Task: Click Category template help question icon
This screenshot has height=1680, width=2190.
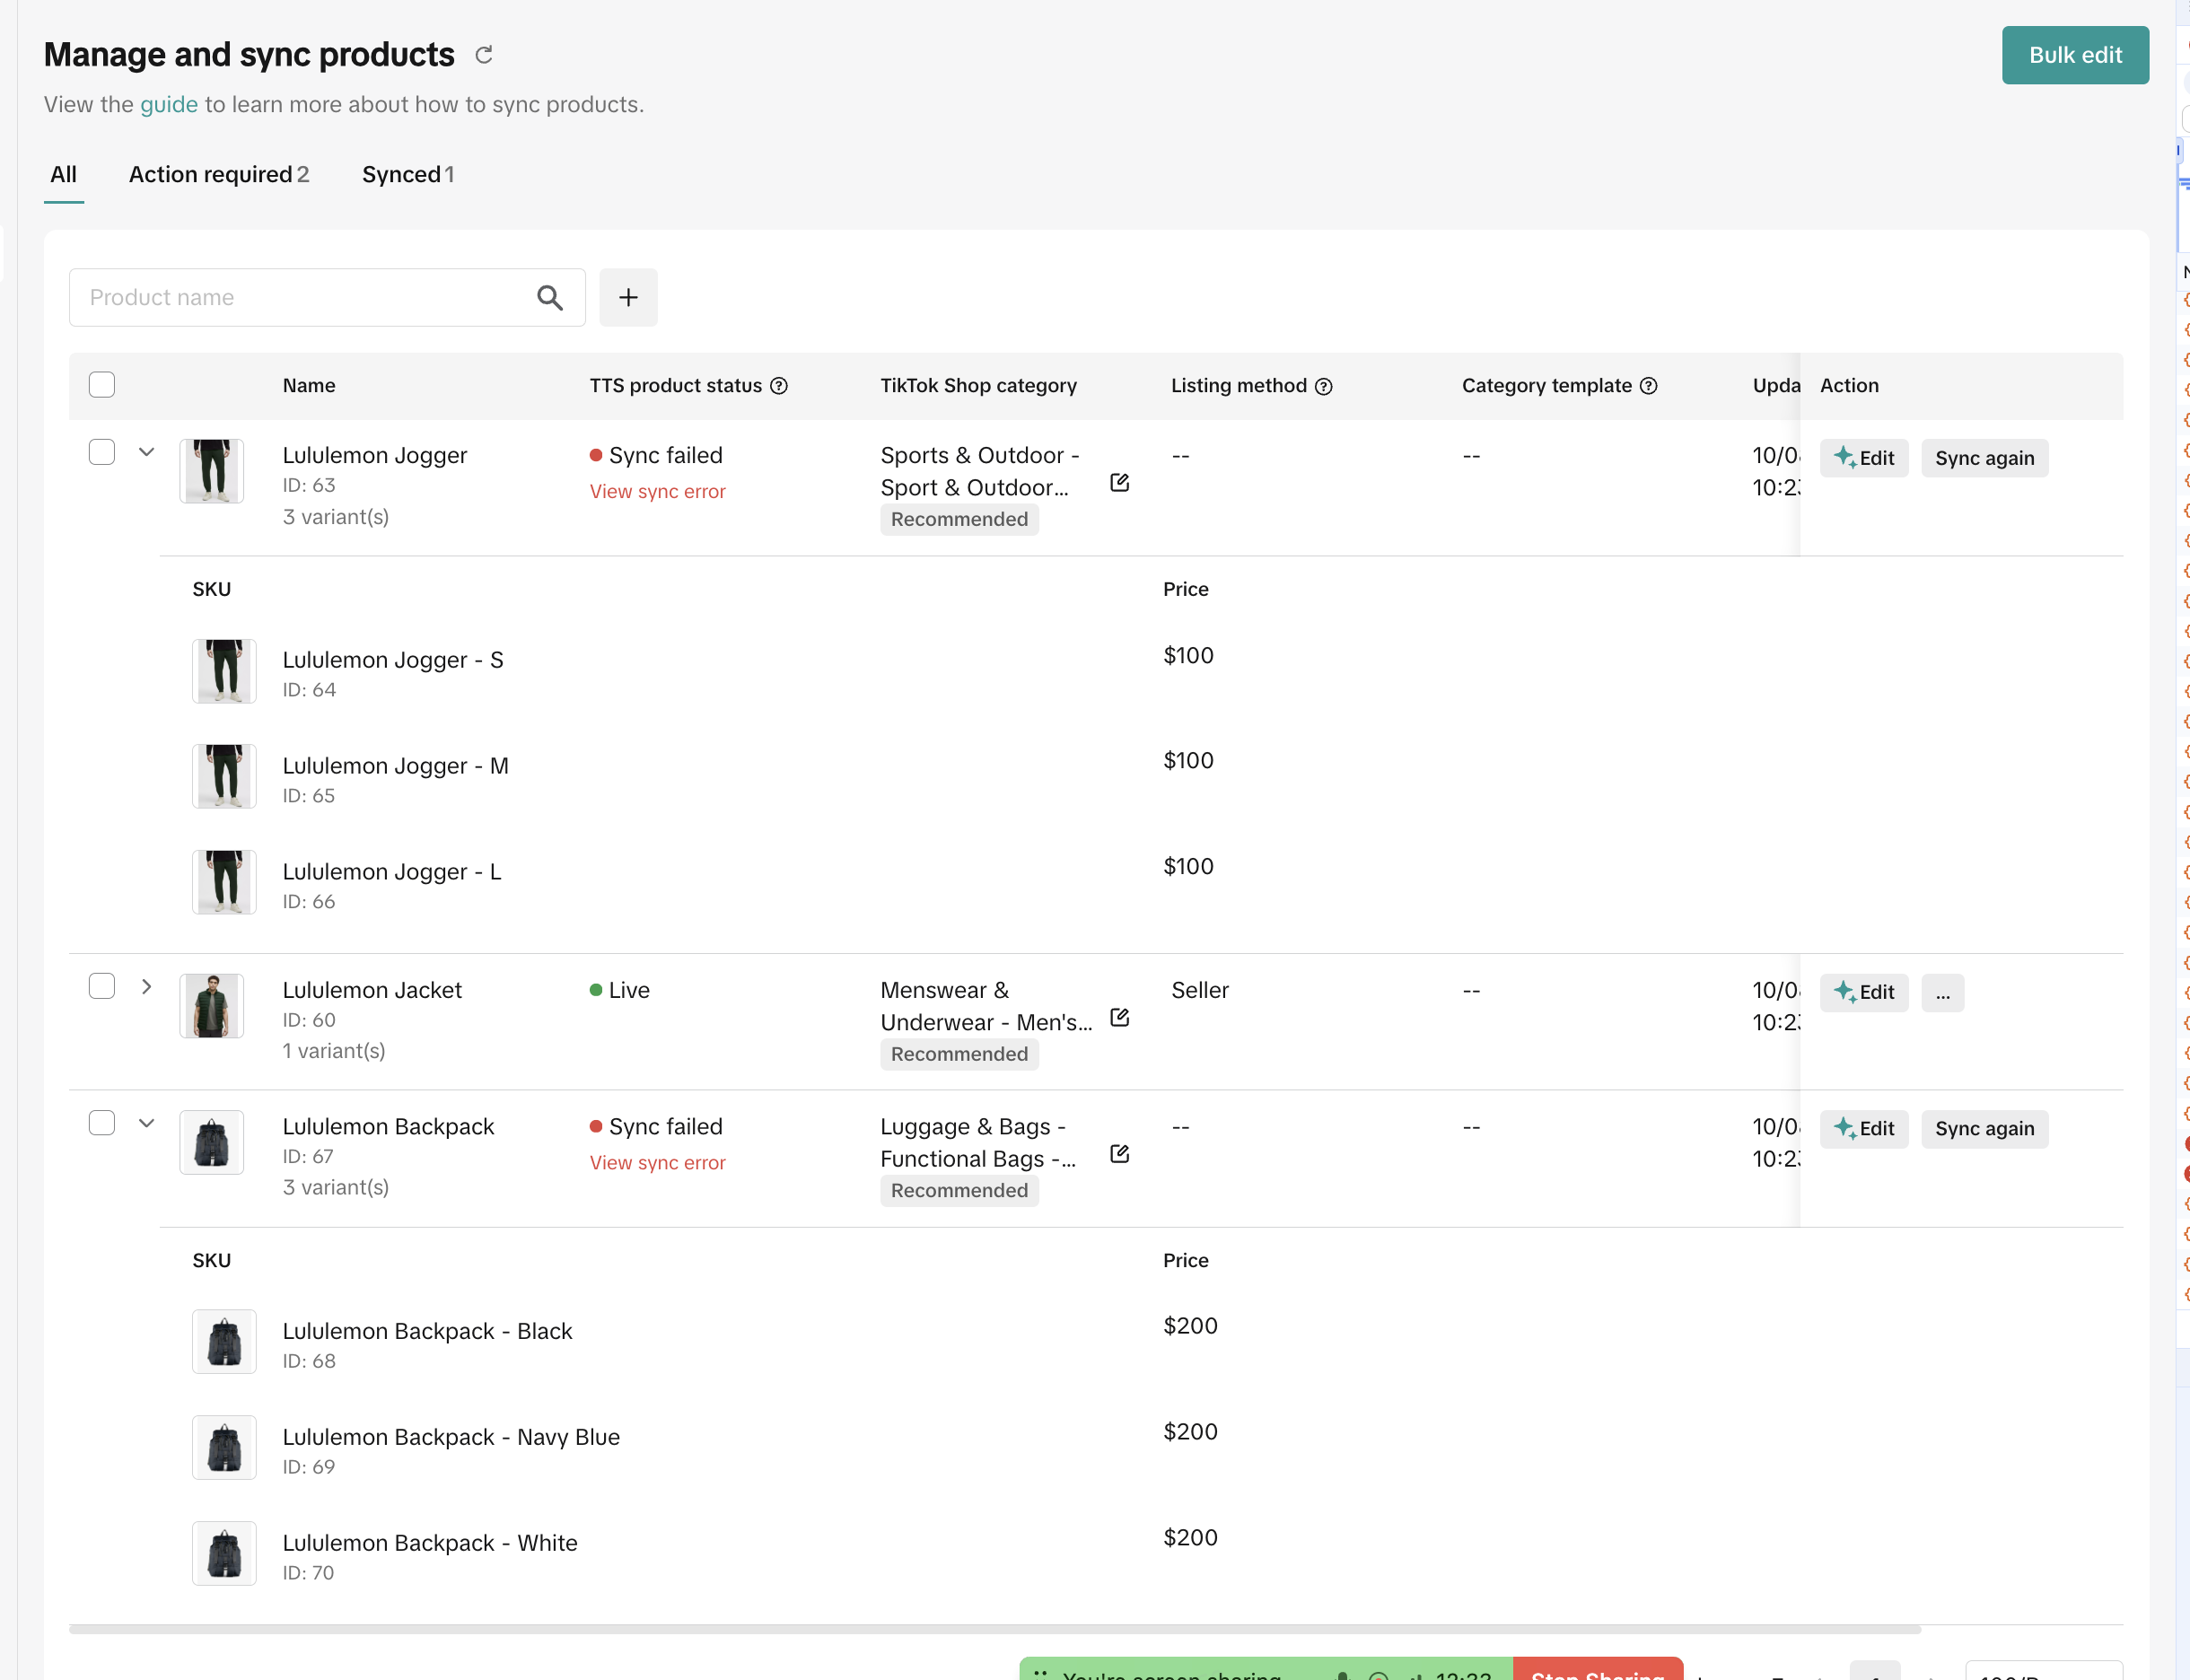Action: [x=1649, y=386]
